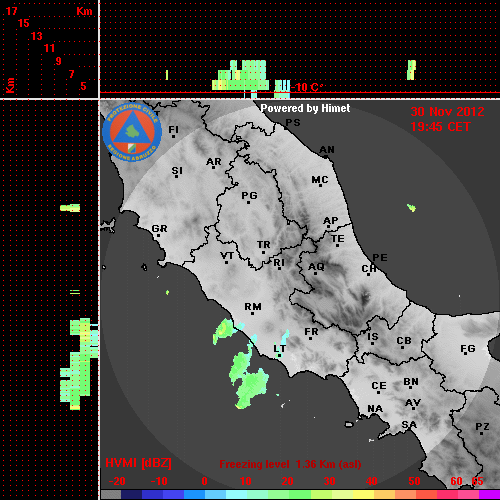Viewport: 500px width, 500px height.
Task: Click the '9' km height label
Action: (x=58, y=61)
